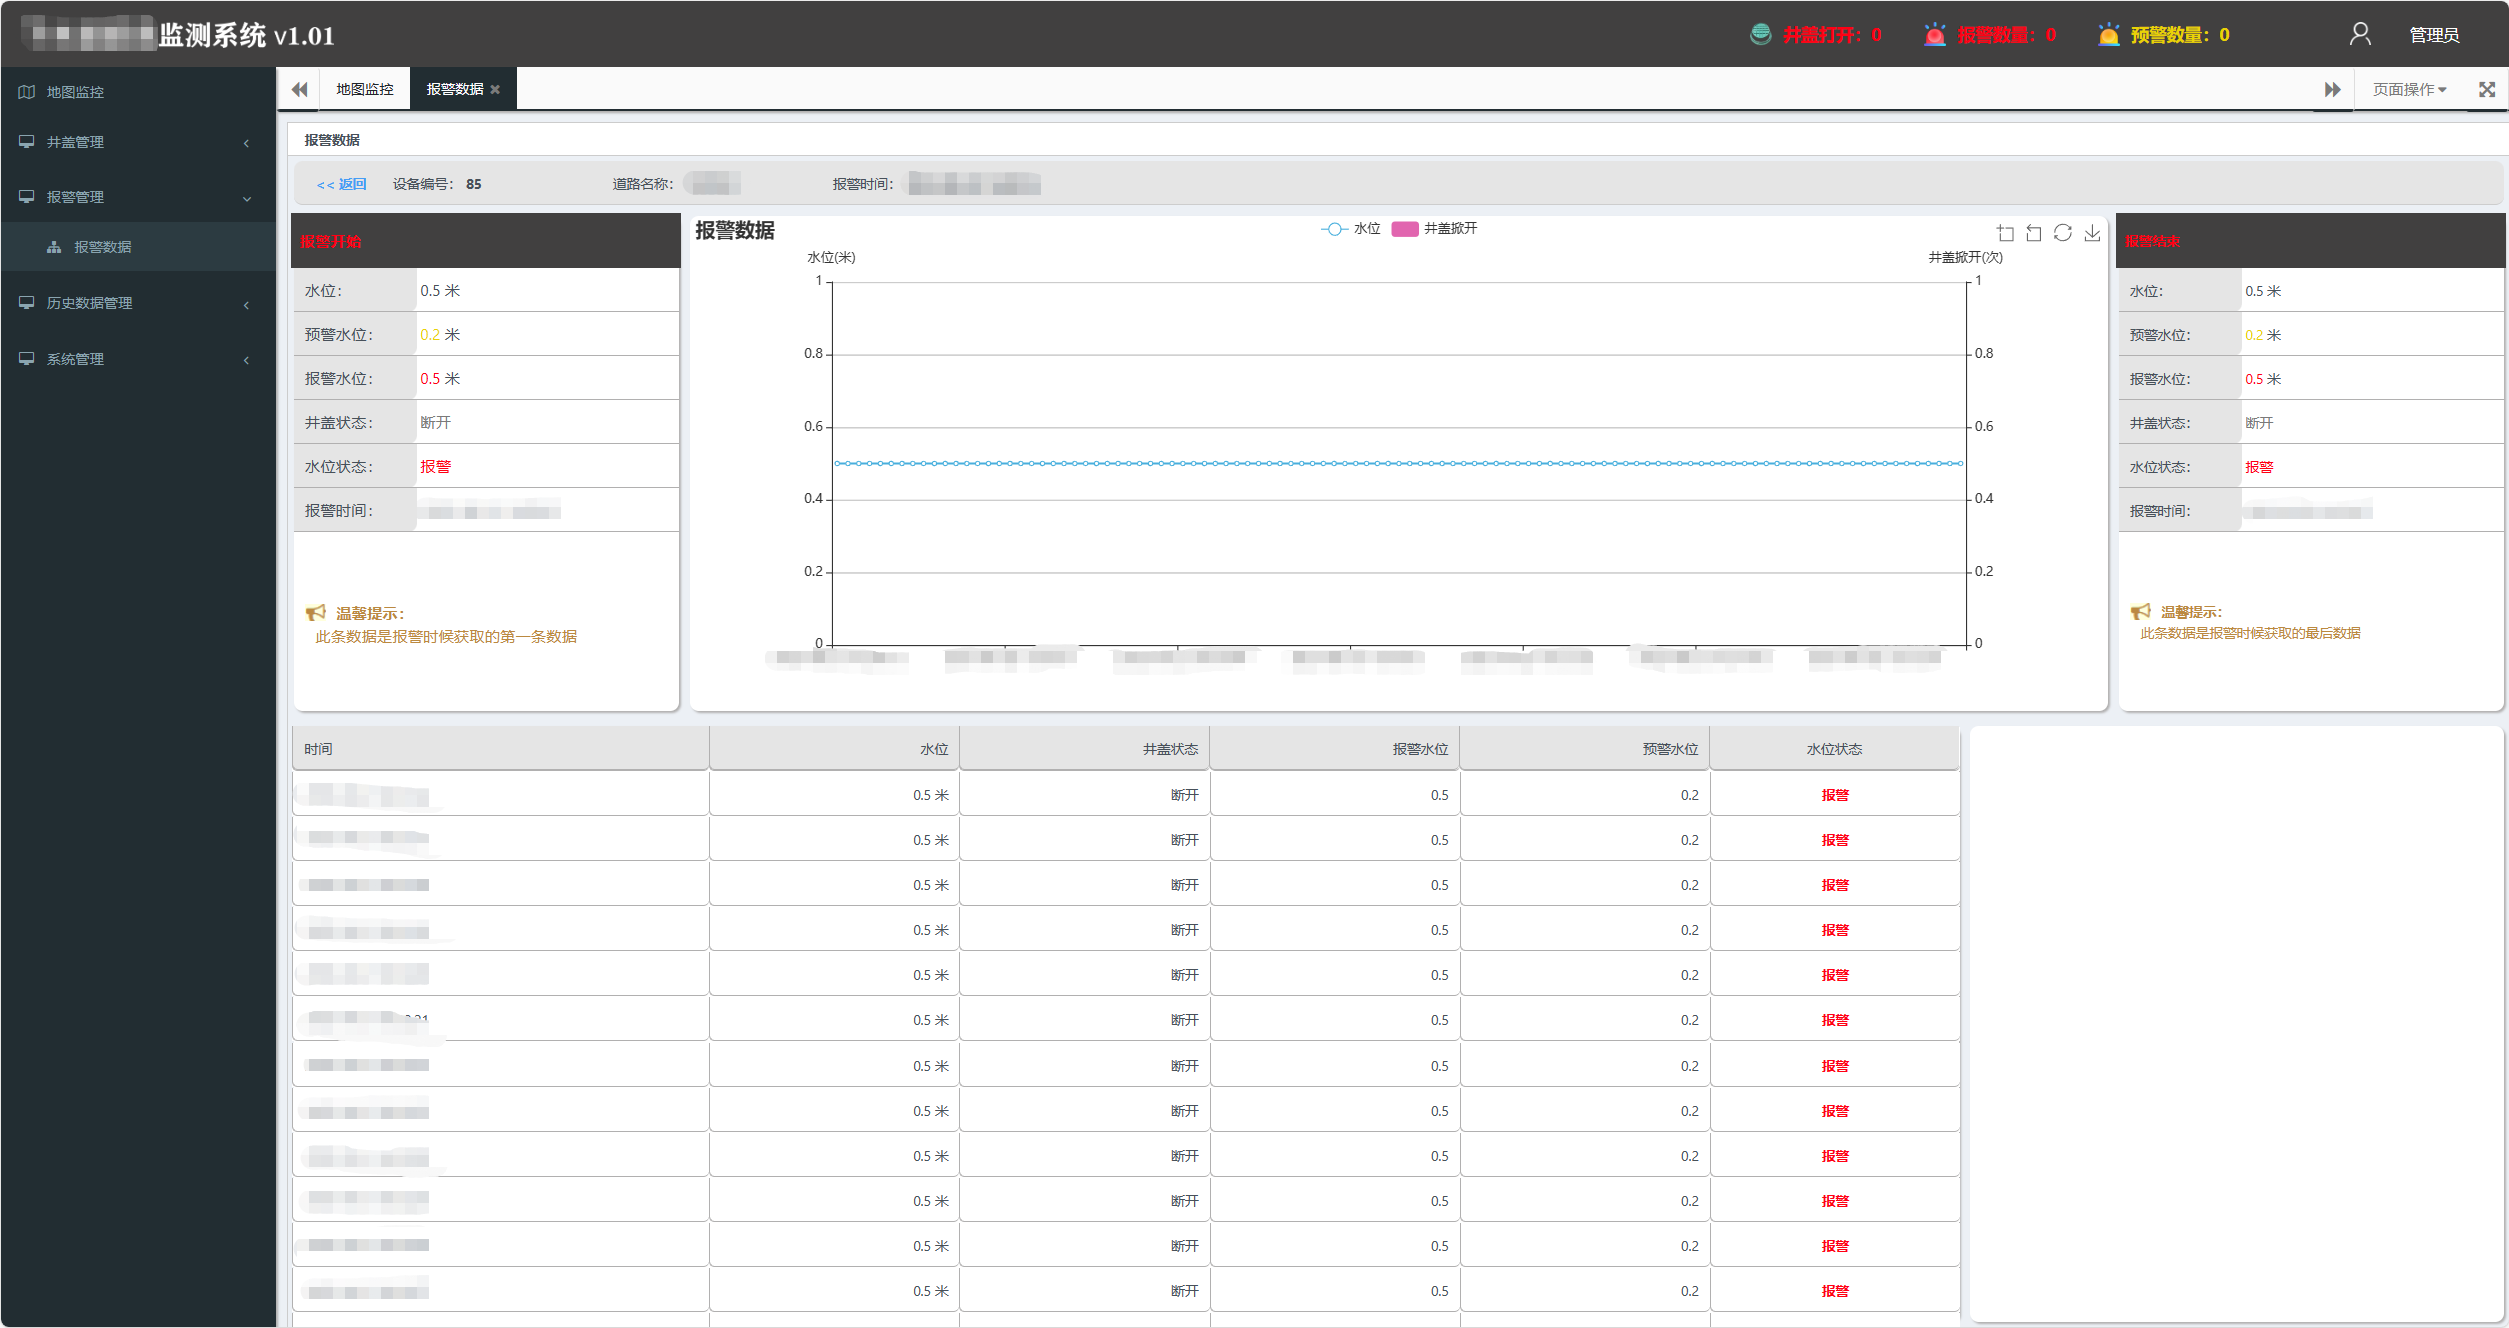The width and height of the screenshot is (2509, 1328).
Task: Click the chart save-as-image download icon
Action: pos(2092,233)
